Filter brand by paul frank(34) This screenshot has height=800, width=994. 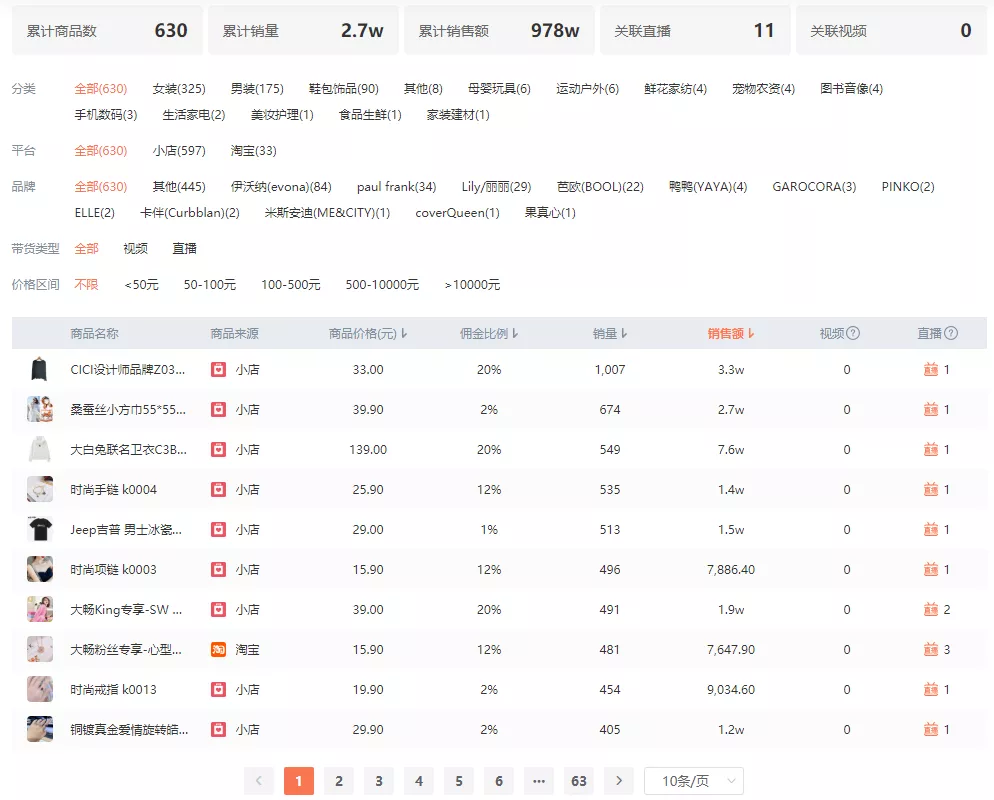coord(396,187)
